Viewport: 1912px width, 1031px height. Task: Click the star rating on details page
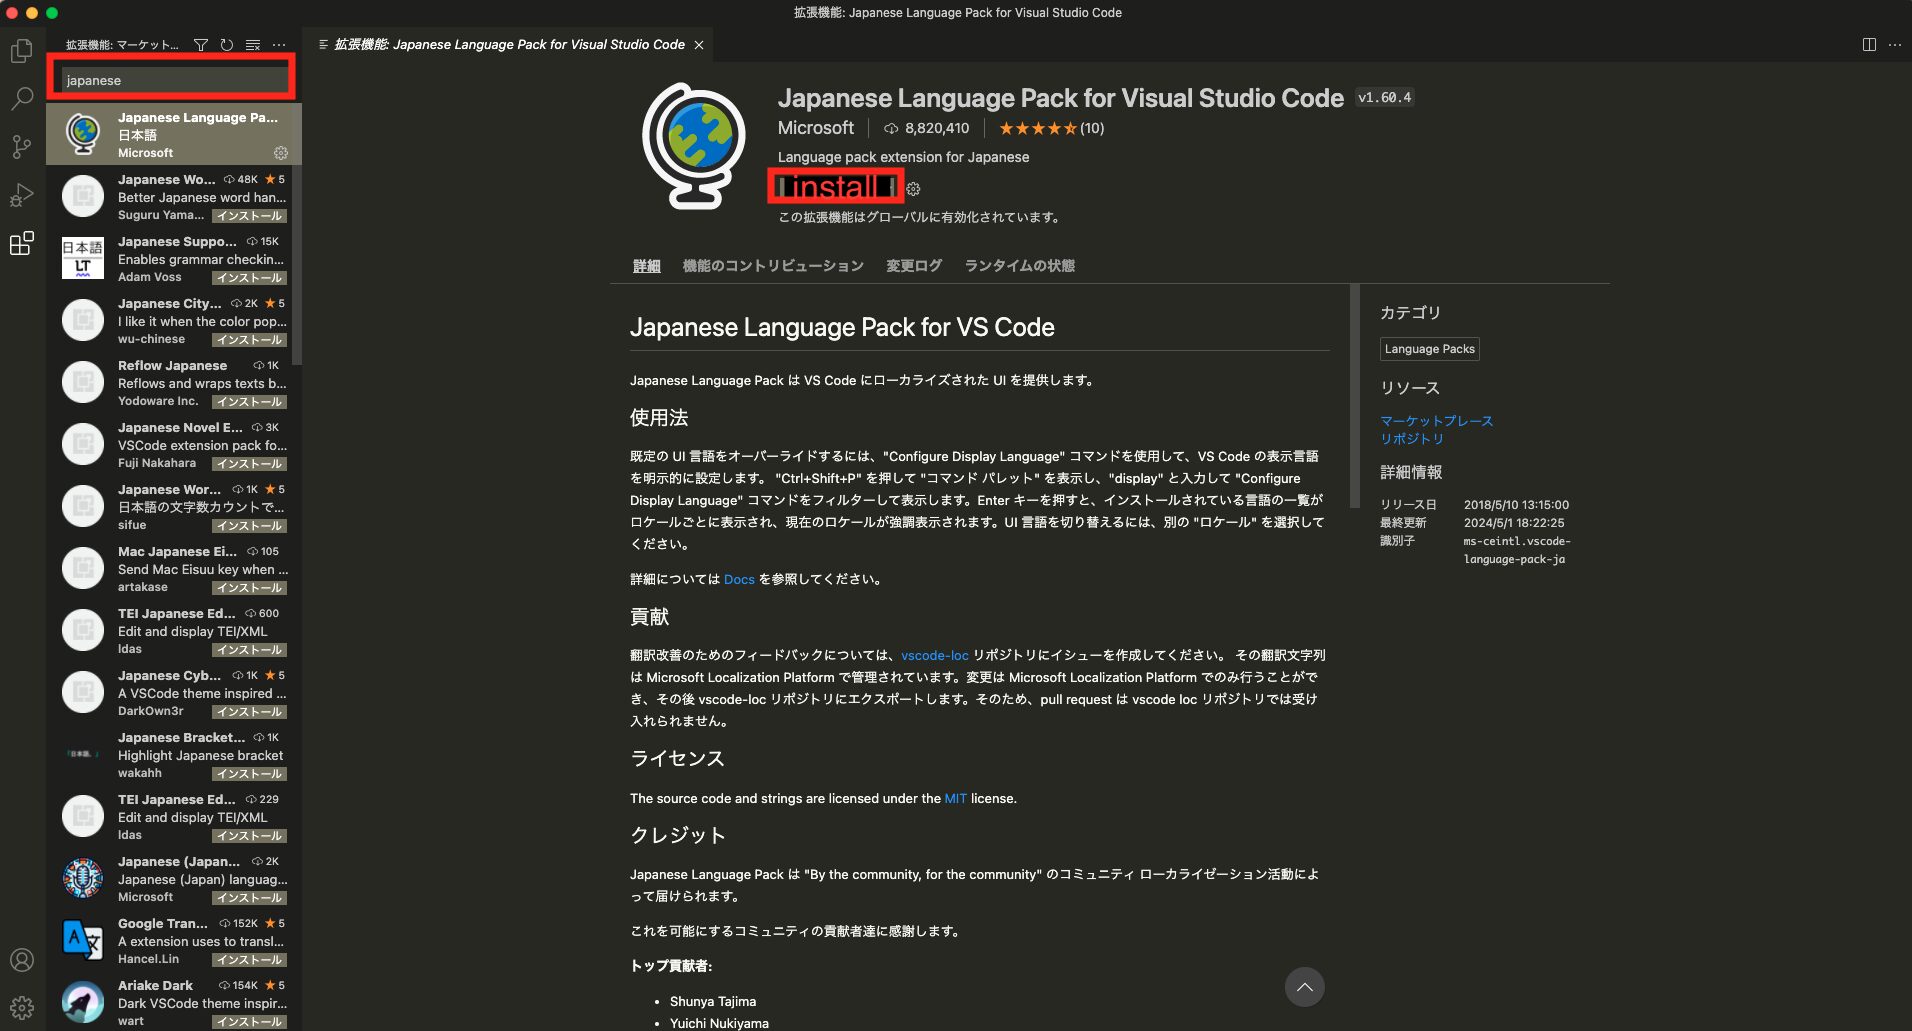[x=1052, y=128]
